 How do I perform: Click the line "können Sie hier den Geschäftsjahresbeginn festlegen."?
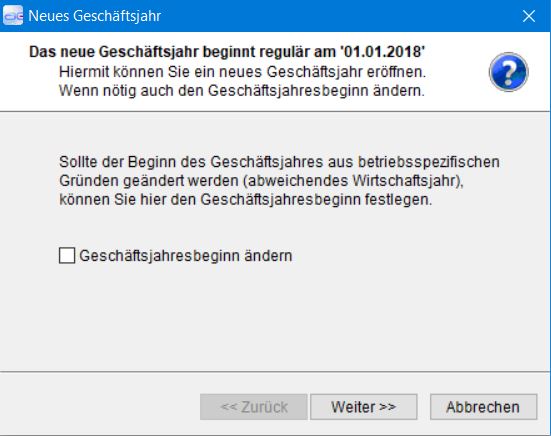coord(246,200)
